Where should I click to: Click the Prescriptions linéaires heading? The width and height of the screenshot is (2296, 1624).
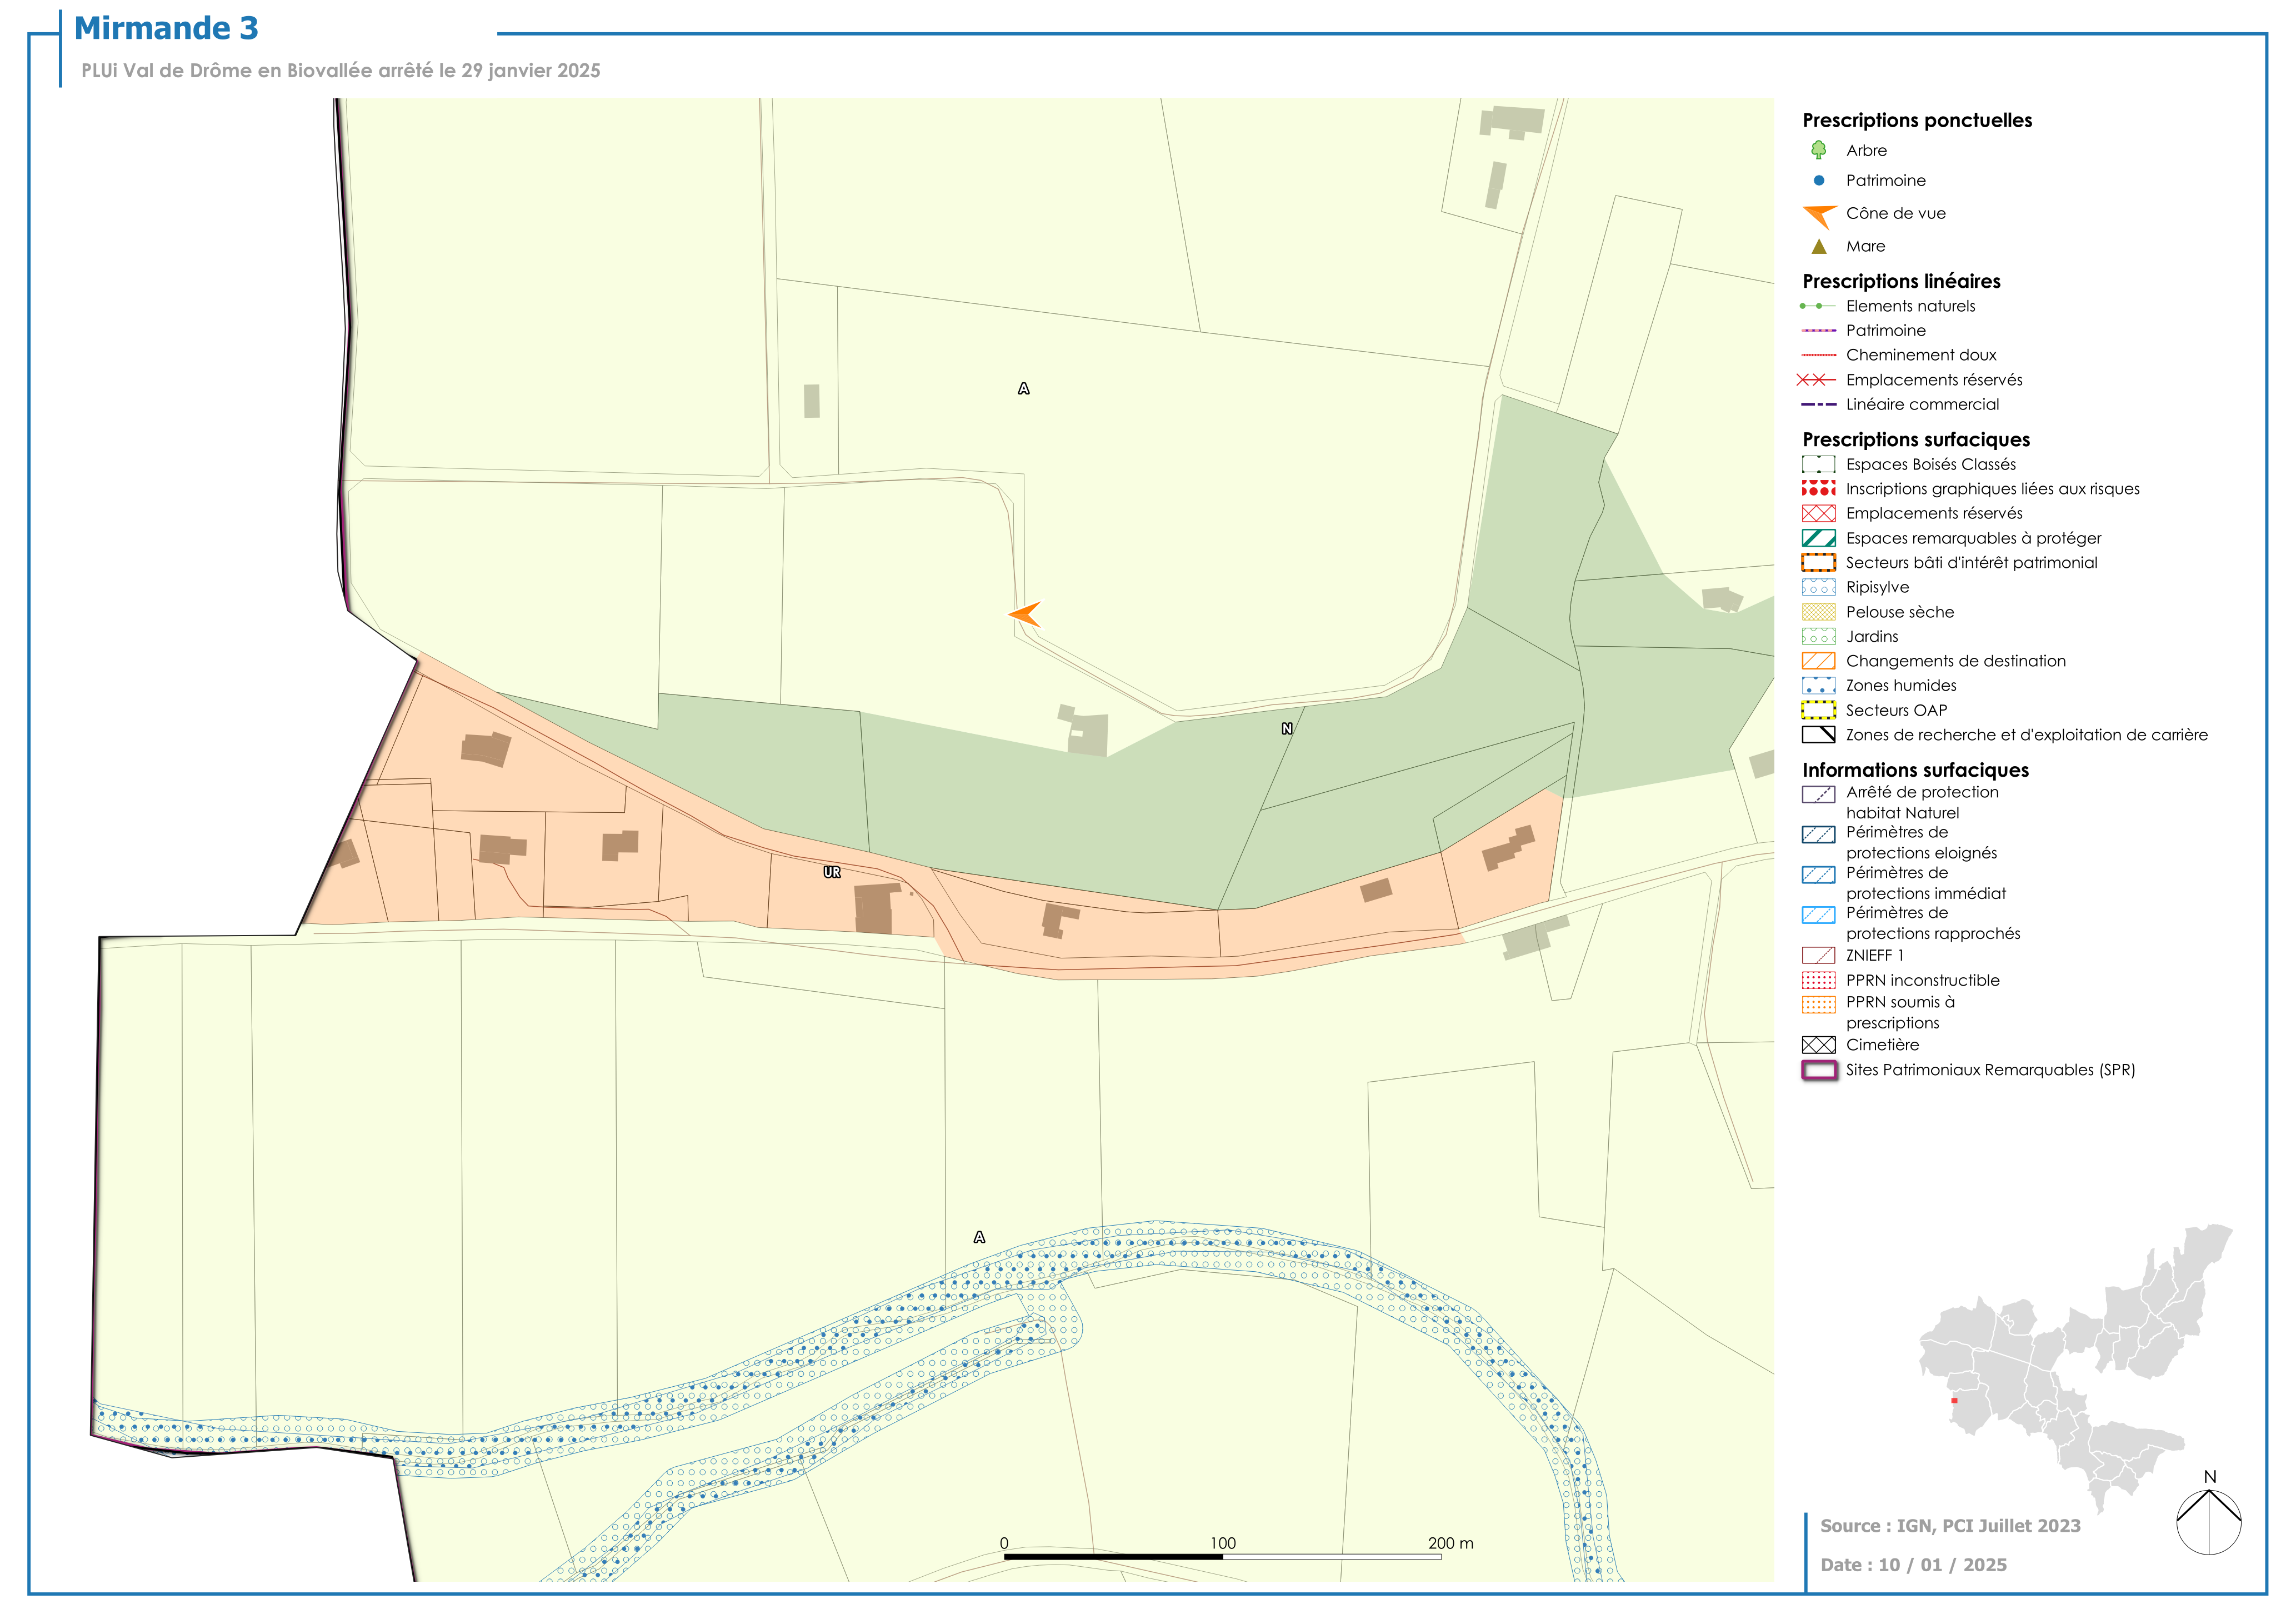point(1901,282)
